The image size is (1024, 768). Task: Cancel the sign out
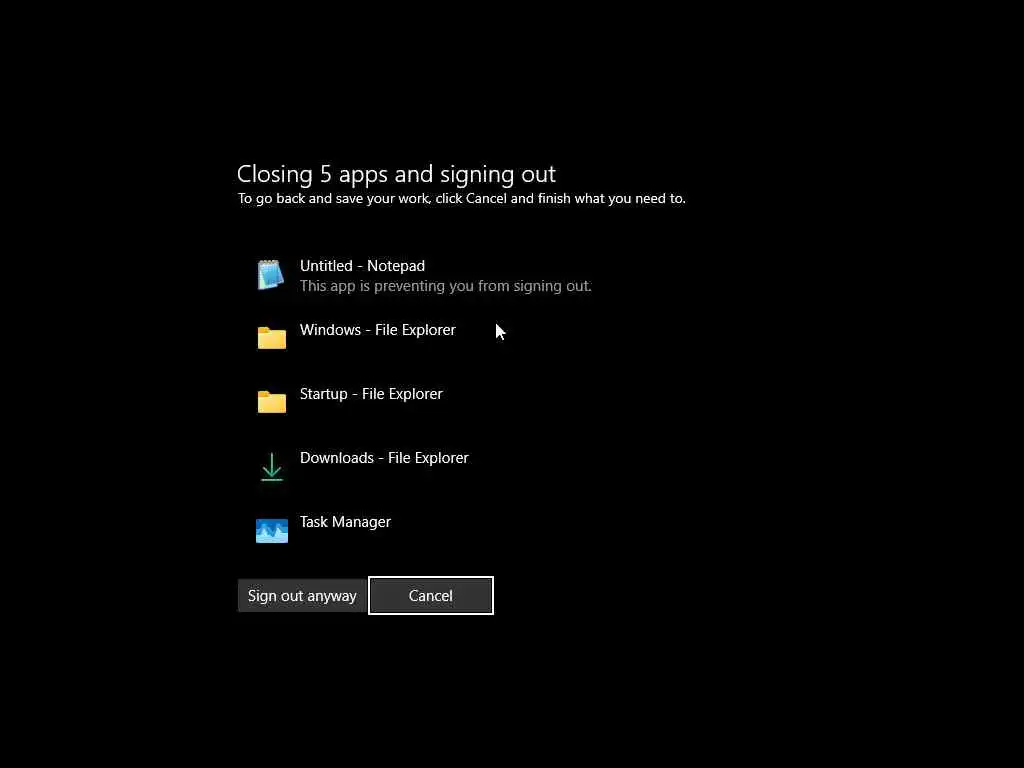(430, 596)
